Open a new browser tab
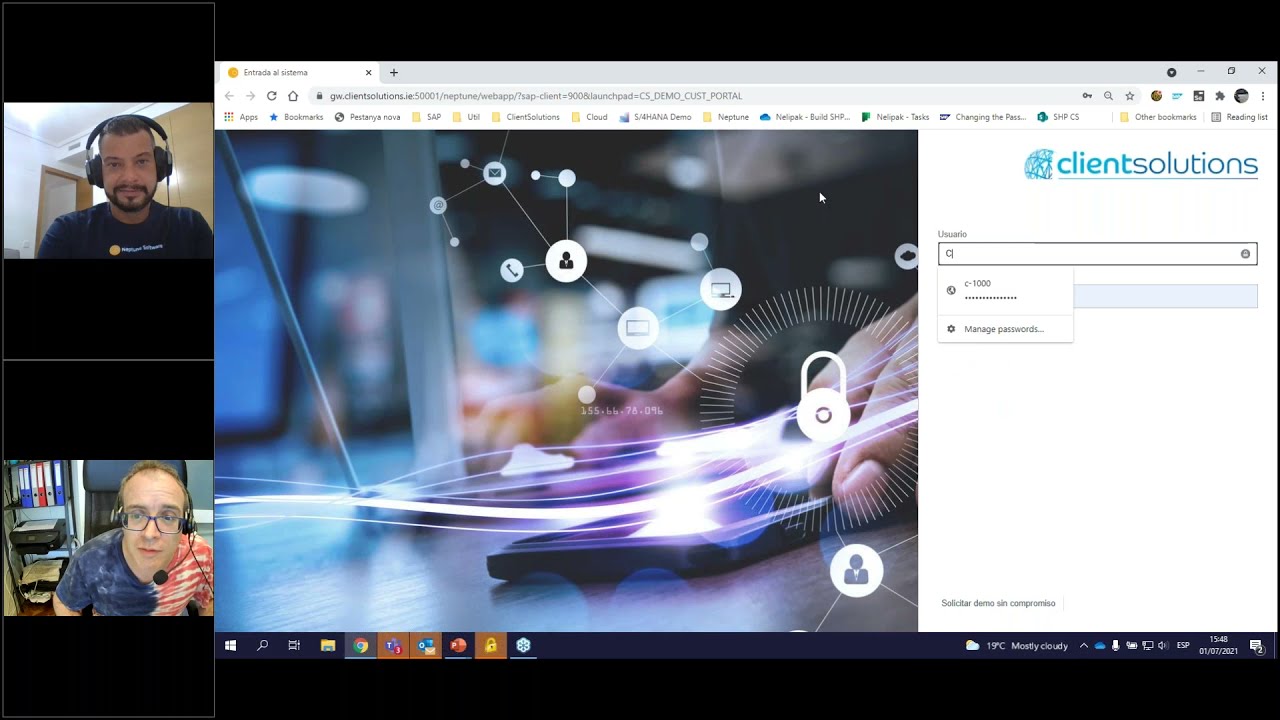This screenshot has height=720, width=1280. (394, 72)
